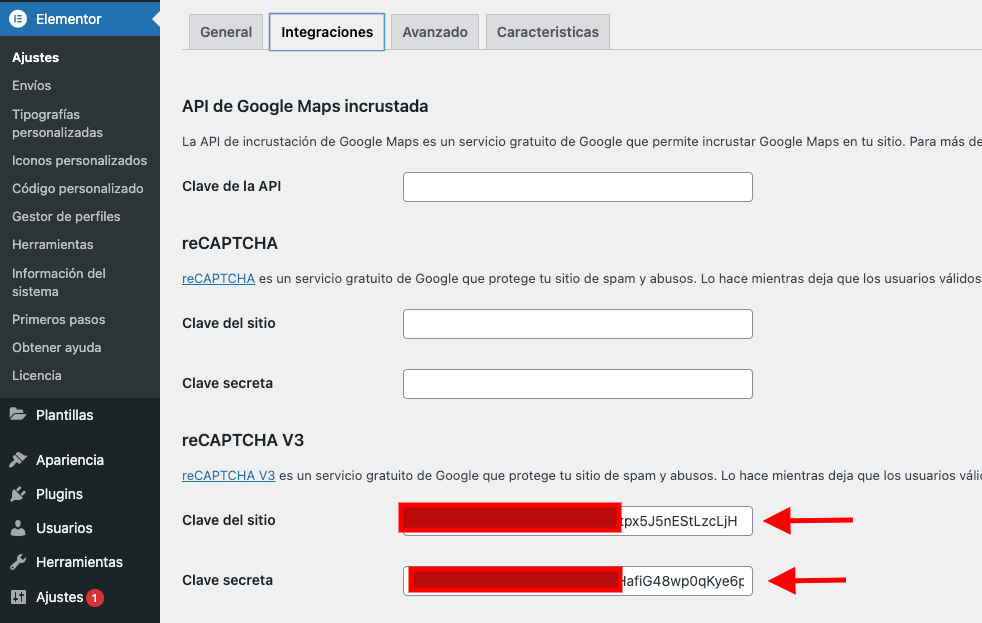This screenshot has width=982, height=623.
Task: Click the Herramientas wrench icon
Action: tap(18, 562)
